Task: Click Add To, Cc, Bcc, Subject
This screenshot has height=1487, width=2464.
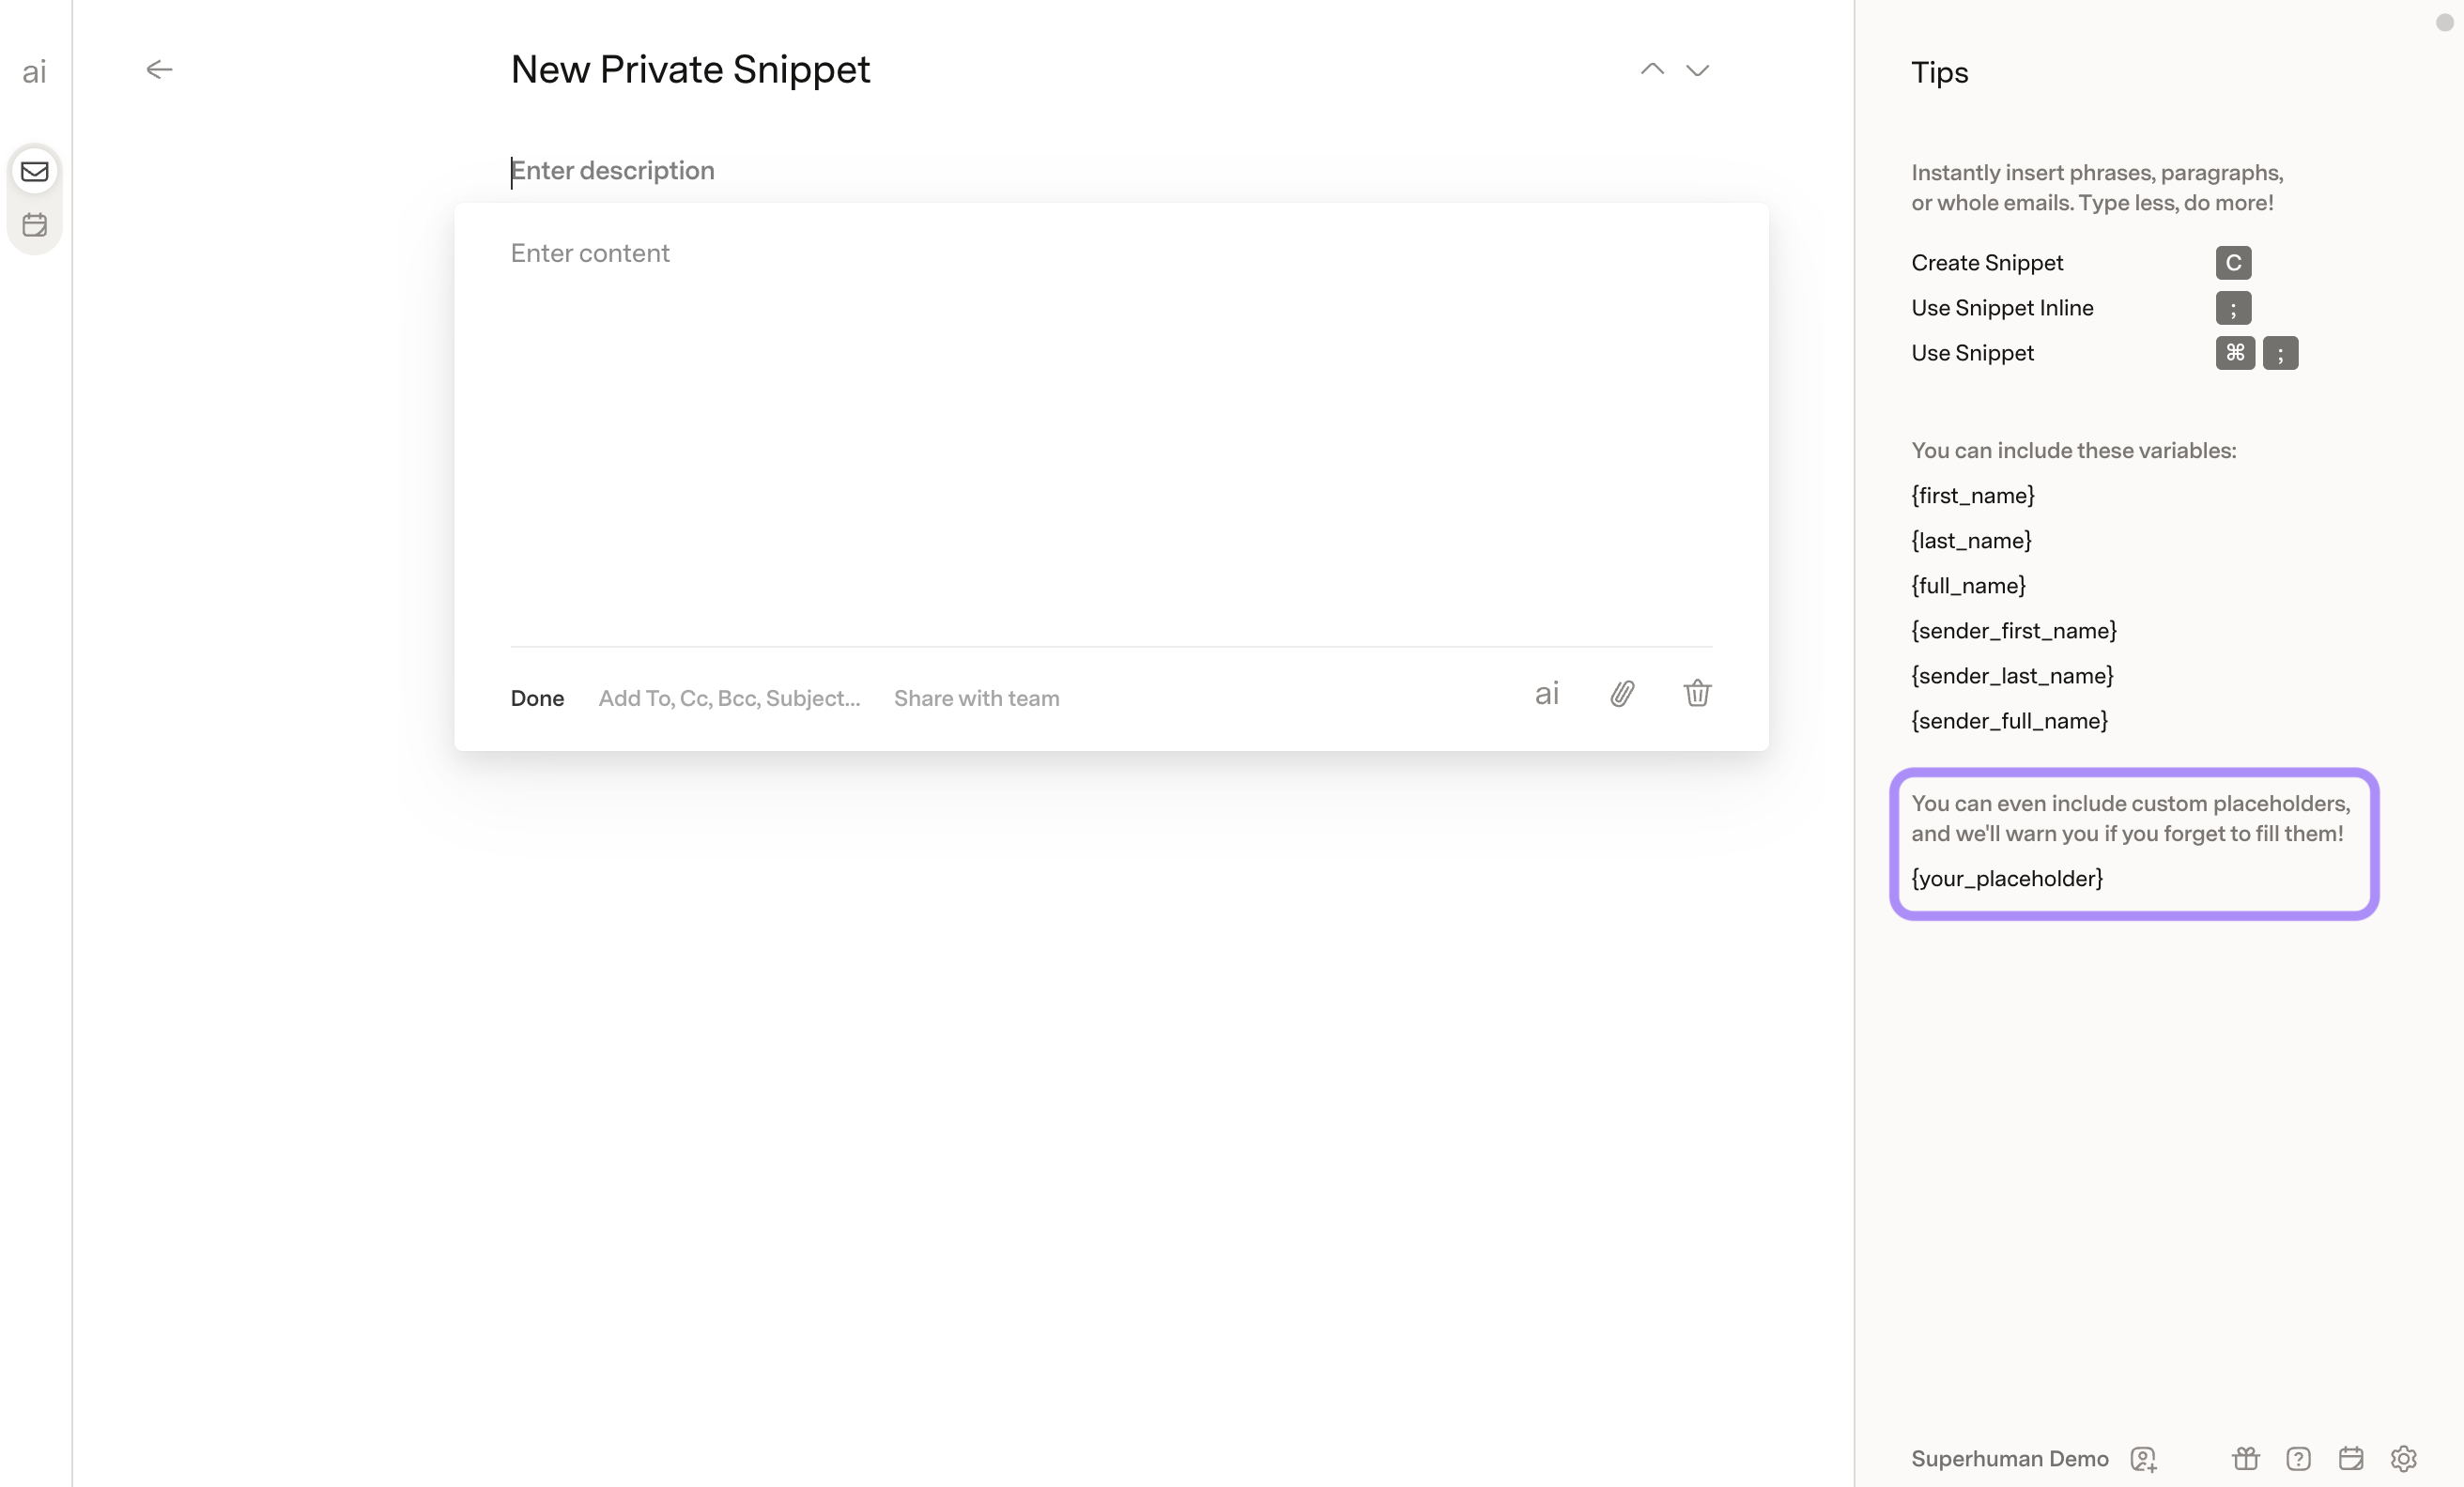Action: click(x=729, y=698)
